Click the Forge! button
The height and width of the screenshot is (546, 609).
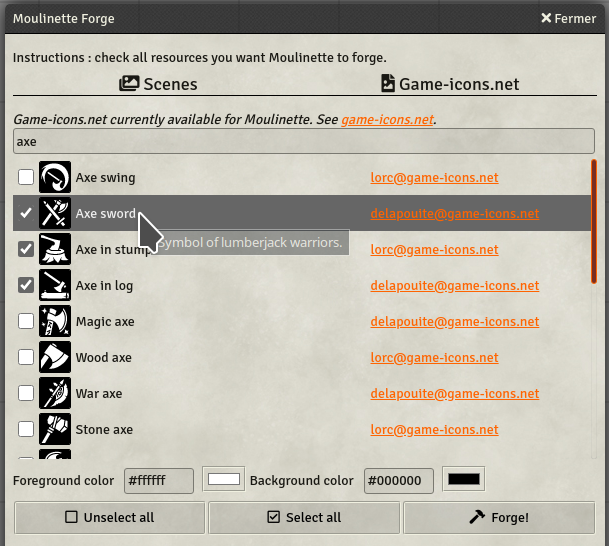click(499, 517)
